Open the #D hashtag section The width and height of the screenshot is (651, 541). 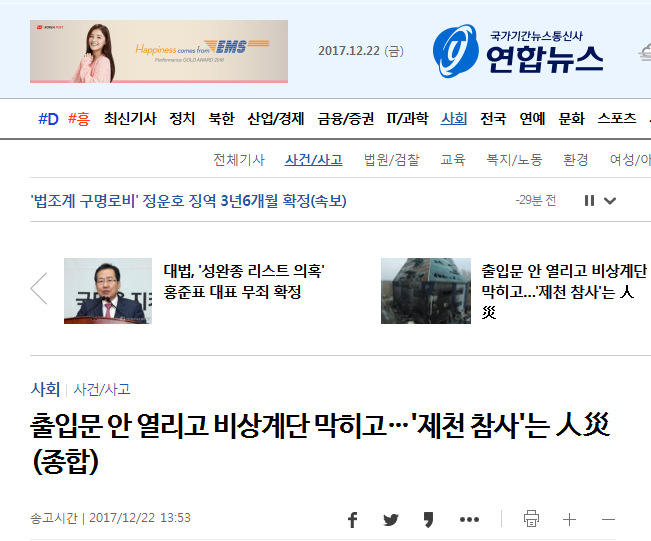coord(48,119)
